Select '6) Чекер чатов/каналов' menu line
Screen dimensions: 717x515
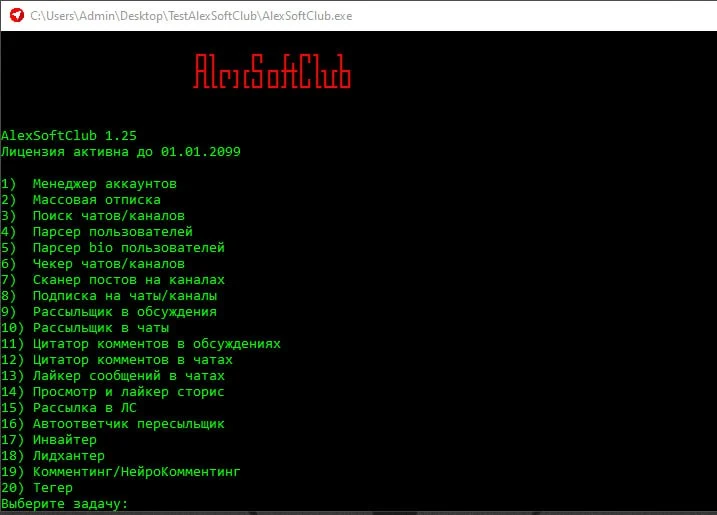pyautogui.click(x=93, y=264)
